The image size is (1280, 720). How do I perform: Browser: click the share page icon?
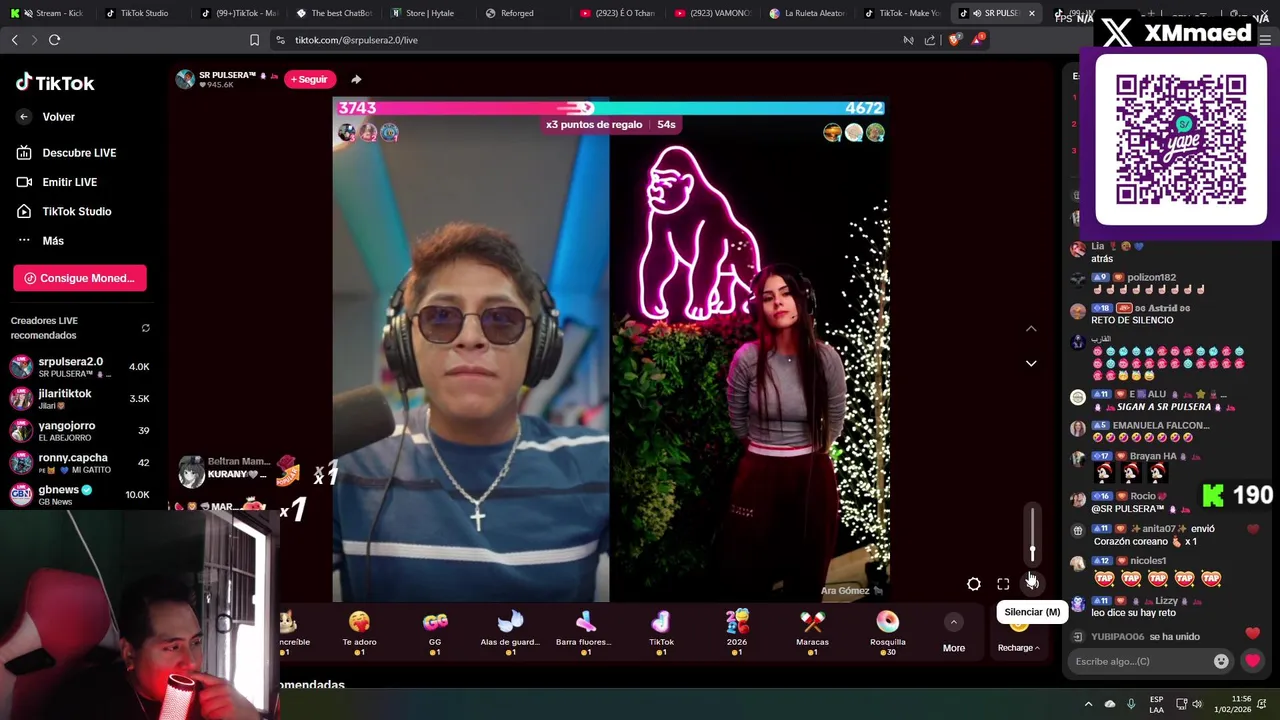(930, 40)
